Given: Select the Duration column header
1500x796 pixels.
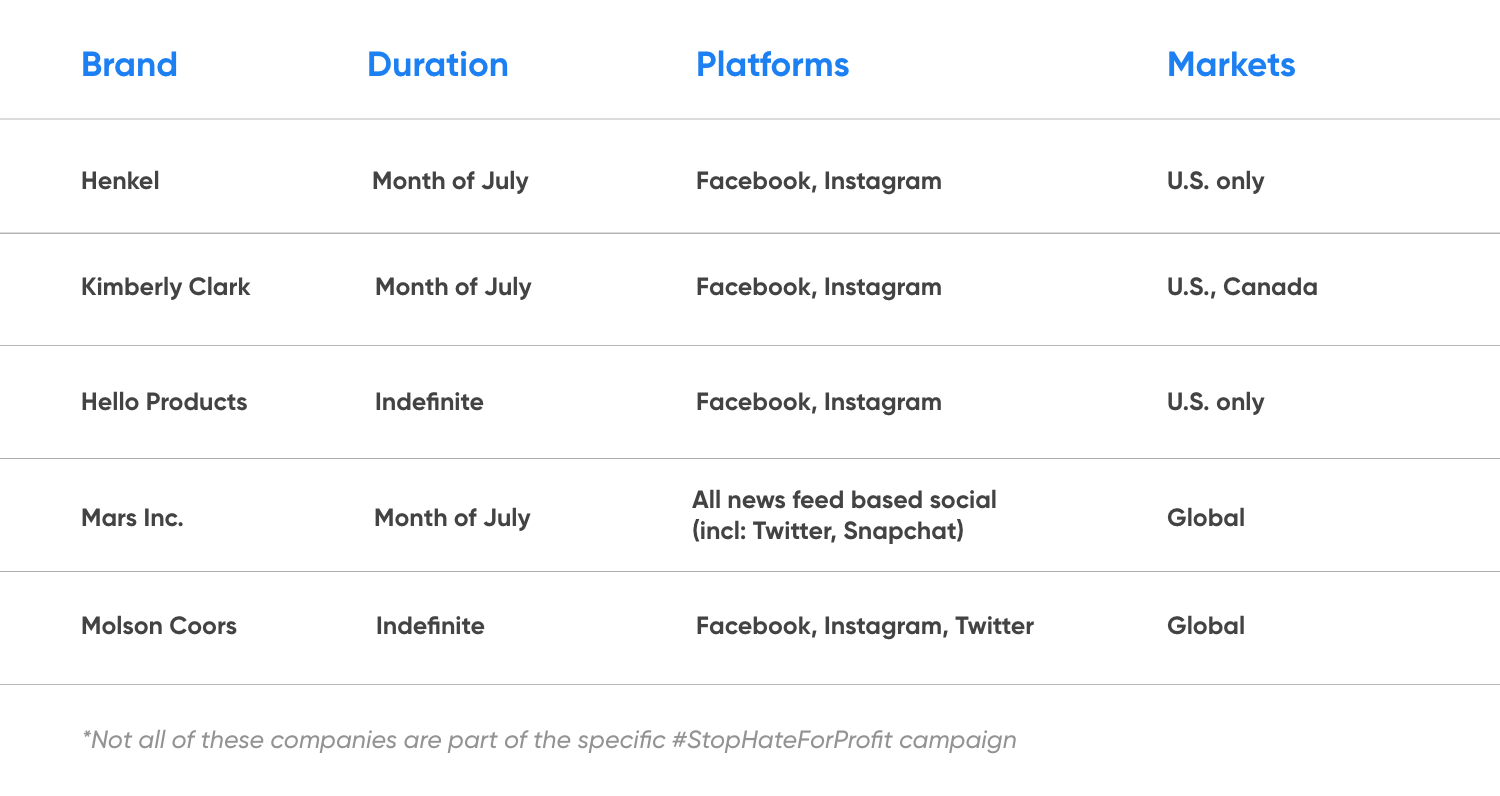Looking at the screenshot, I should click(x=437, y=65).
